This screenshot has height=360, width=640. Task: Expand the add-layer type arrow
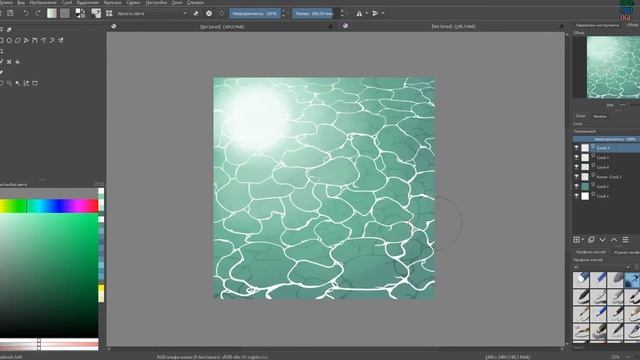pos(582,240)
